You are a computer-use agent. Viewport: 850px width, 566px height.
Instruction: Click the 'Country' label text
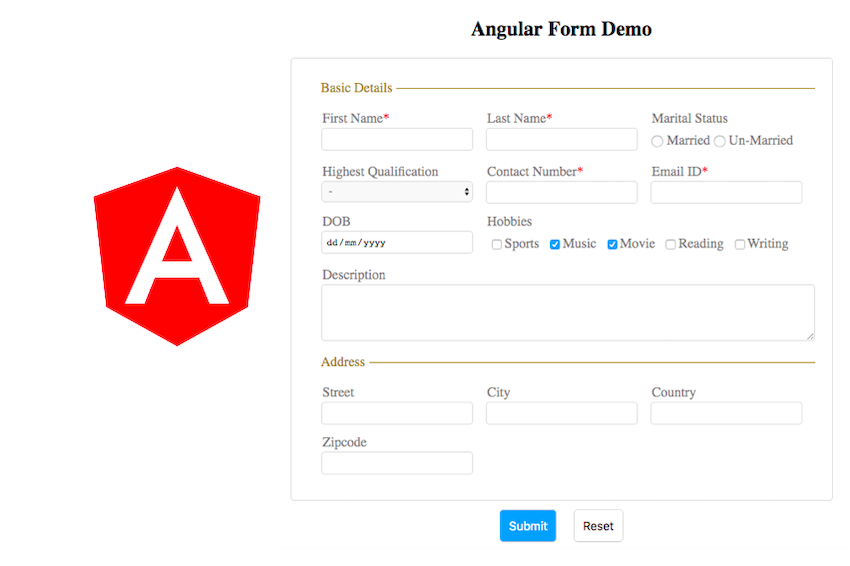tap(673, 393)
